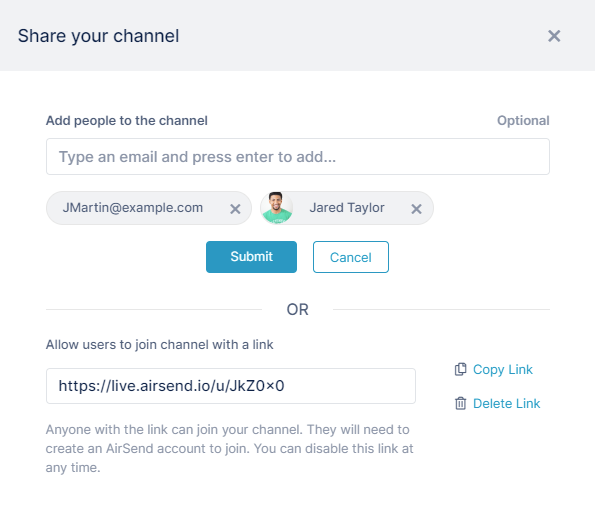This screenshot has width=595, height=529.
Task: Click the copy icon beside Copy Link
Action: pos(460,369)
